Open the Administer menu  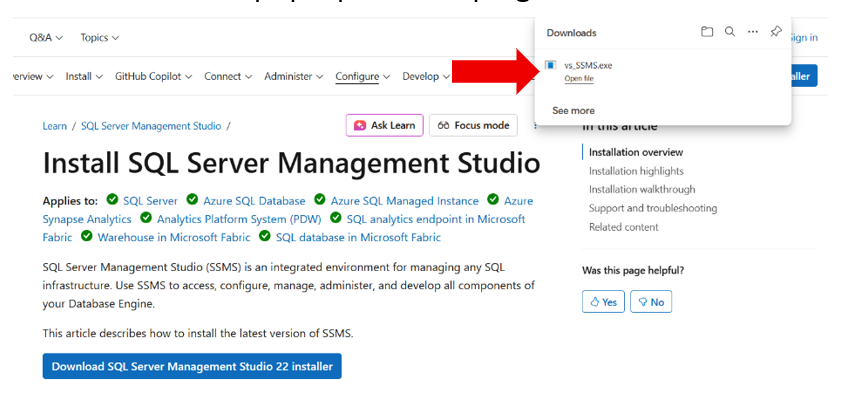[x=294, y=77]
